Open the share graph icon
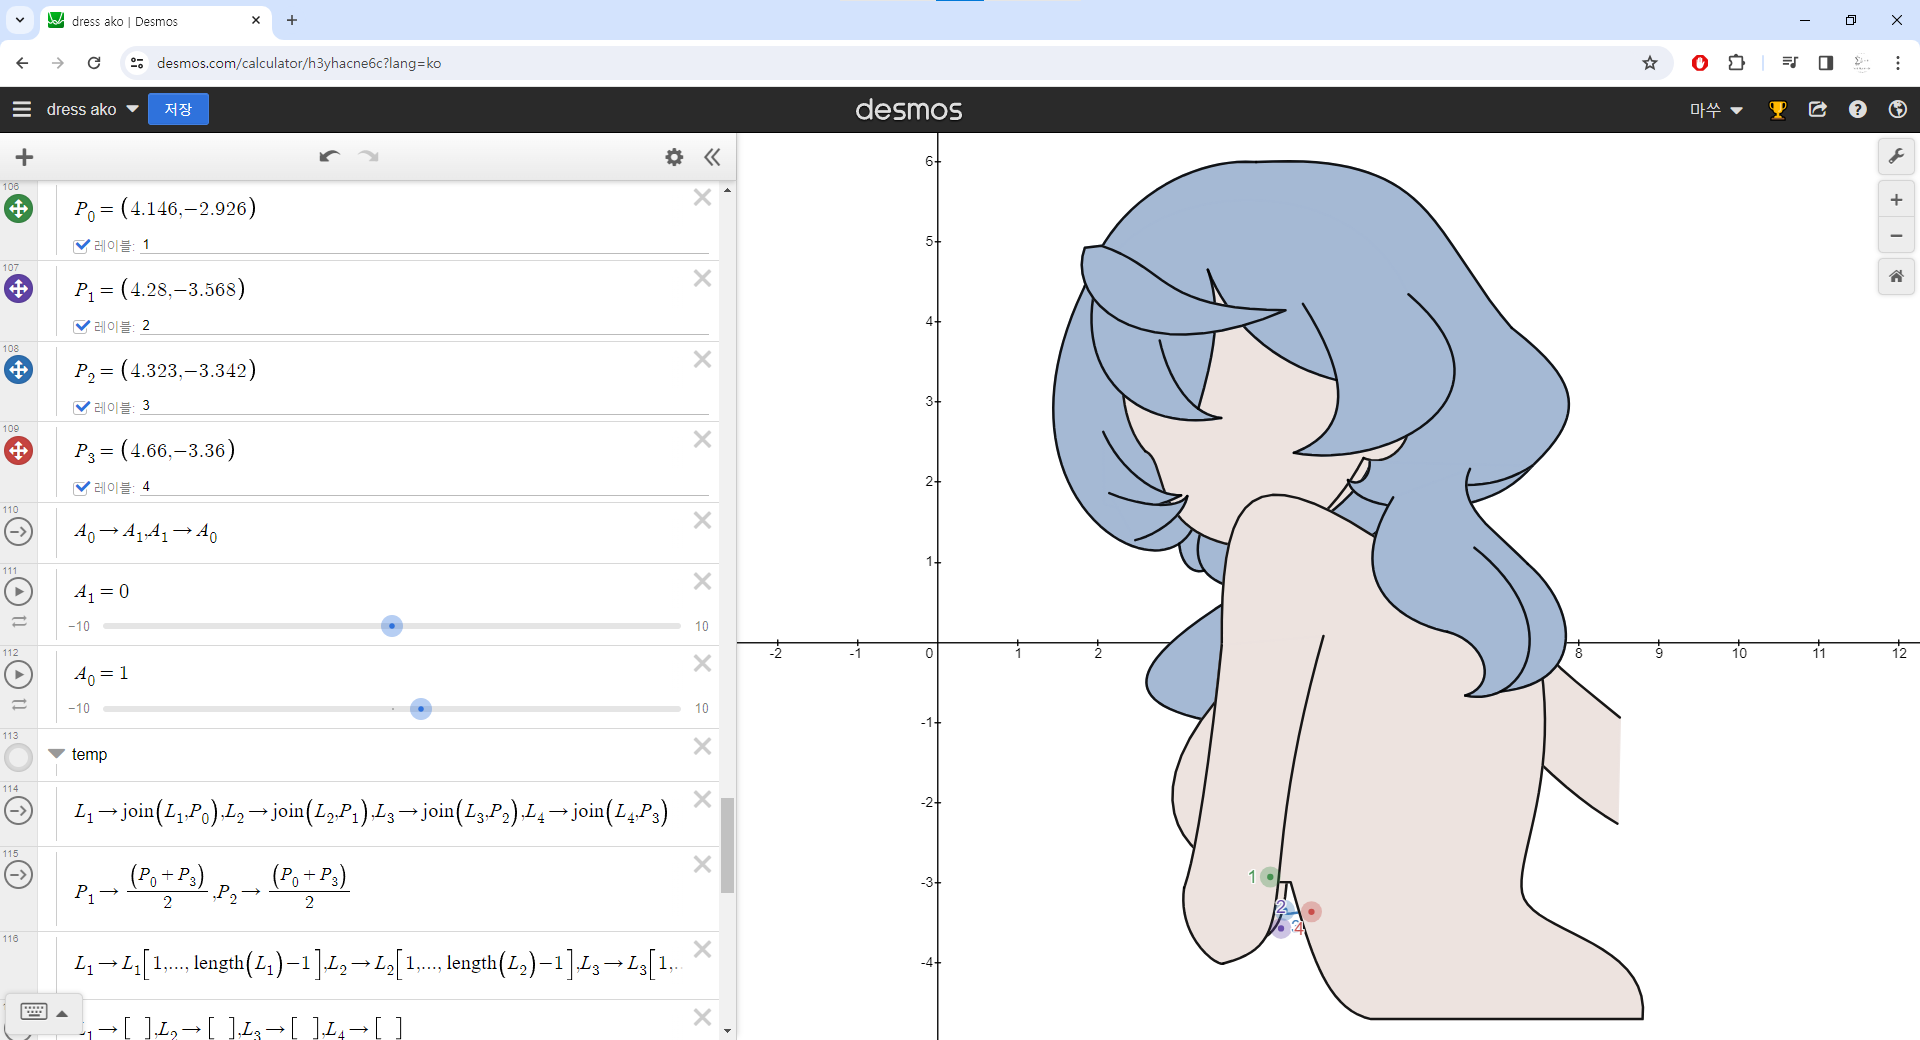1920x1040 pixels. (1818, 110)
